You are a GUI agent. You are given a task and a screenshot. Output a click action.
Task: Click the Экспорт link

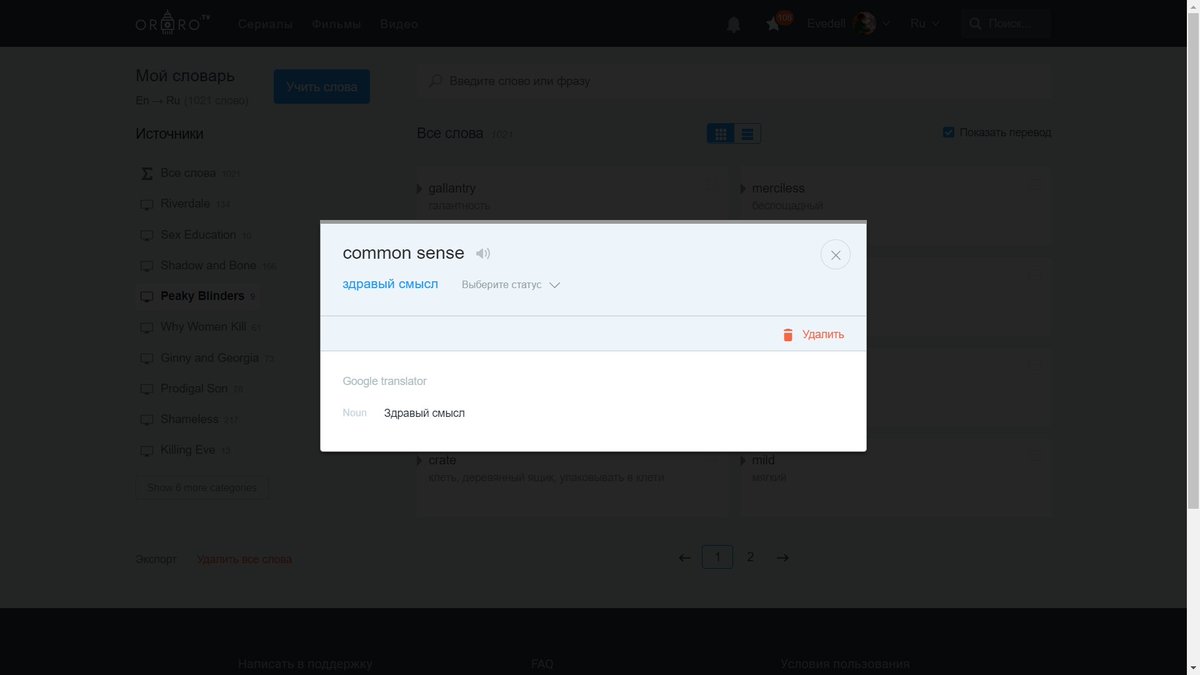(156, 559)
